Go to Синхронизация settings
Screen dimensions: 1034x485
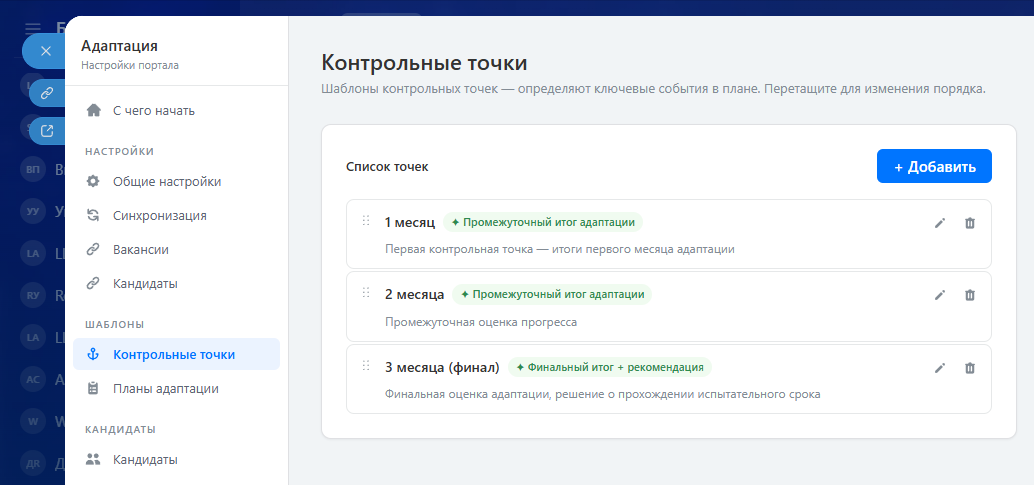[176, 215]
